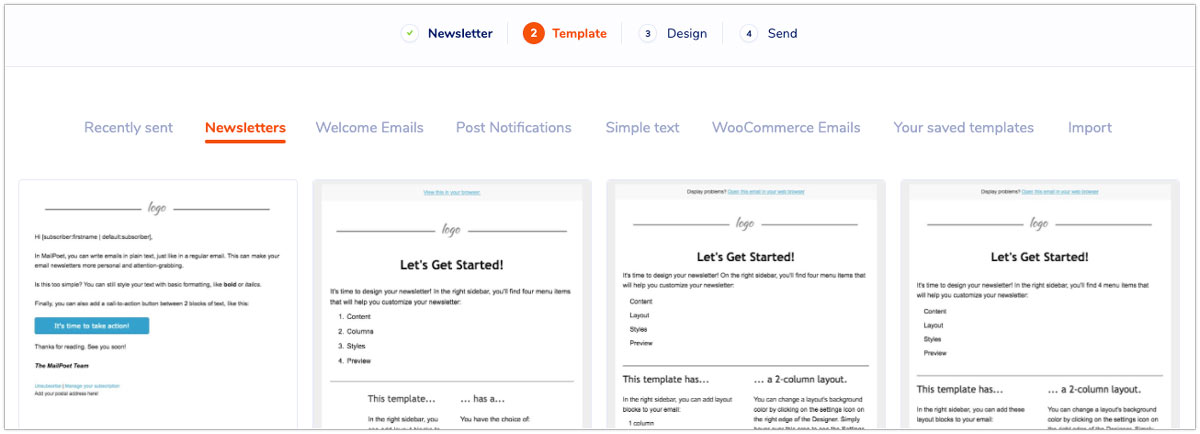Select the Template step label
This screenshot has width=1200, height=434.
pos(579,33)
